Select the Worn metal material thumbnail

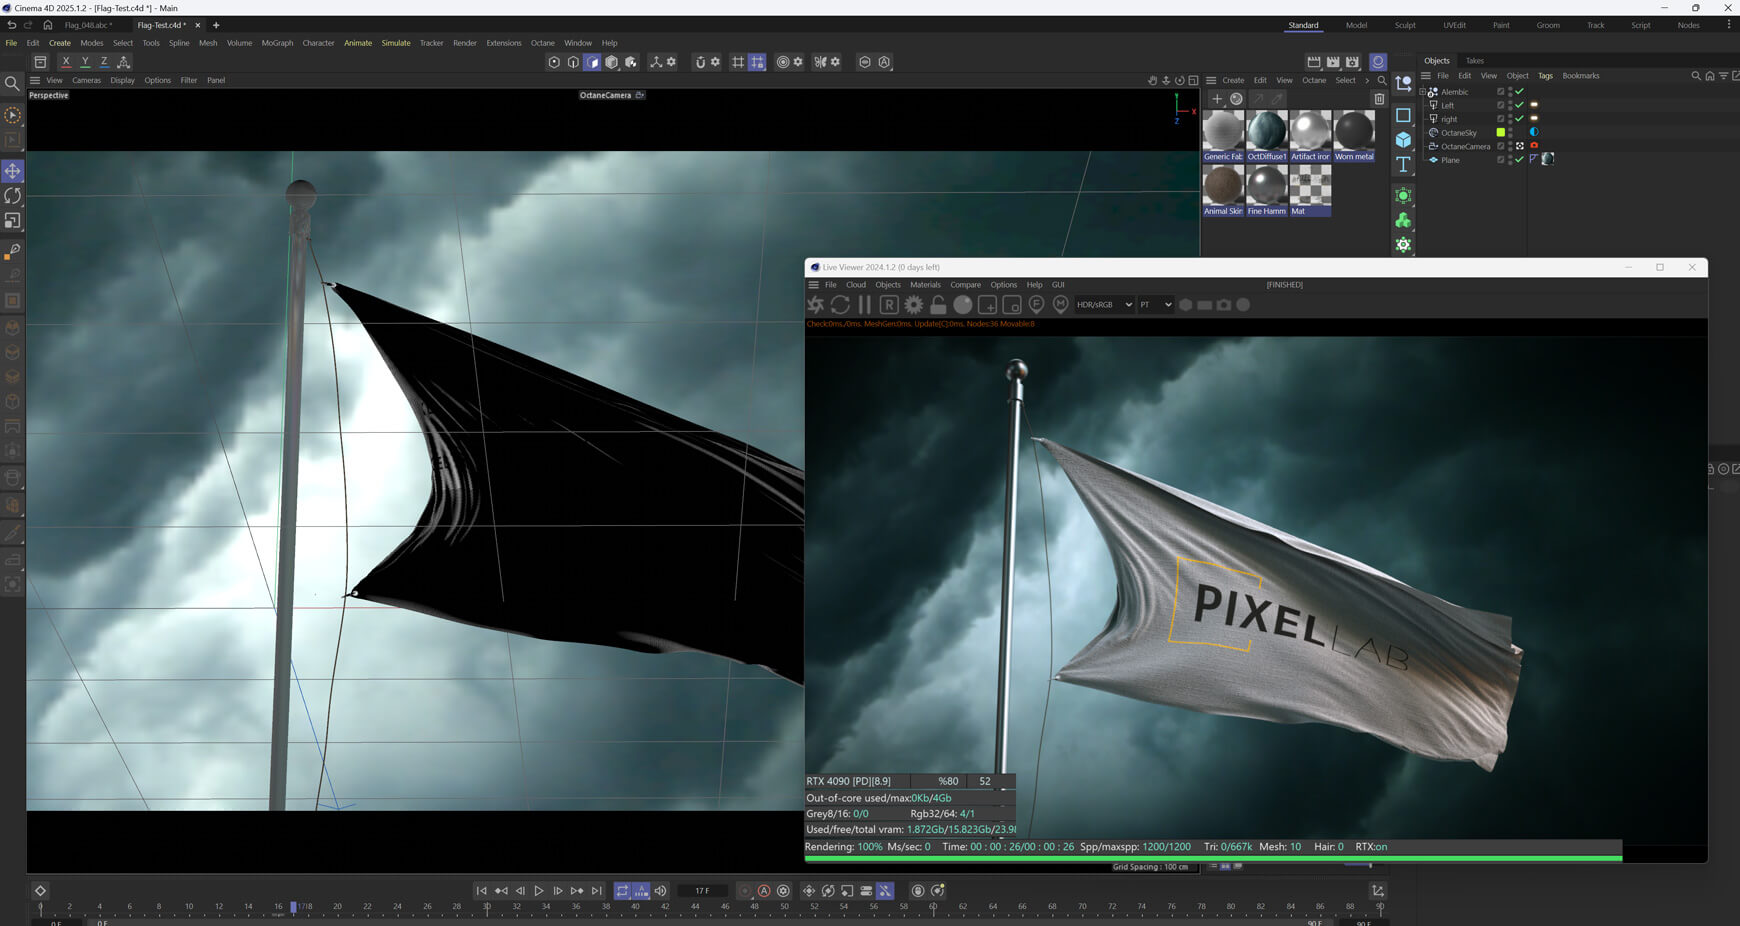click(x=1354, y=135)
